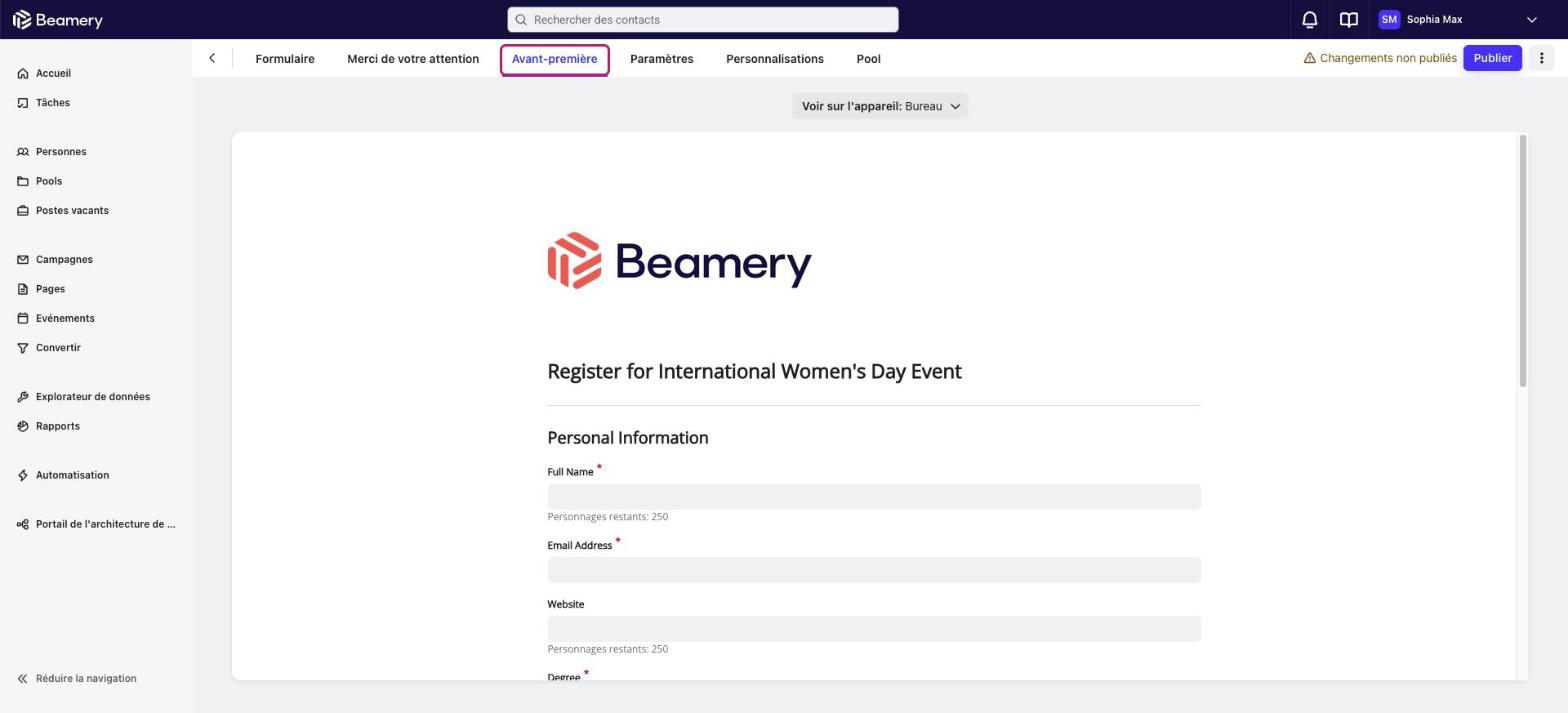Switch to the Formulaire tab

285,59
